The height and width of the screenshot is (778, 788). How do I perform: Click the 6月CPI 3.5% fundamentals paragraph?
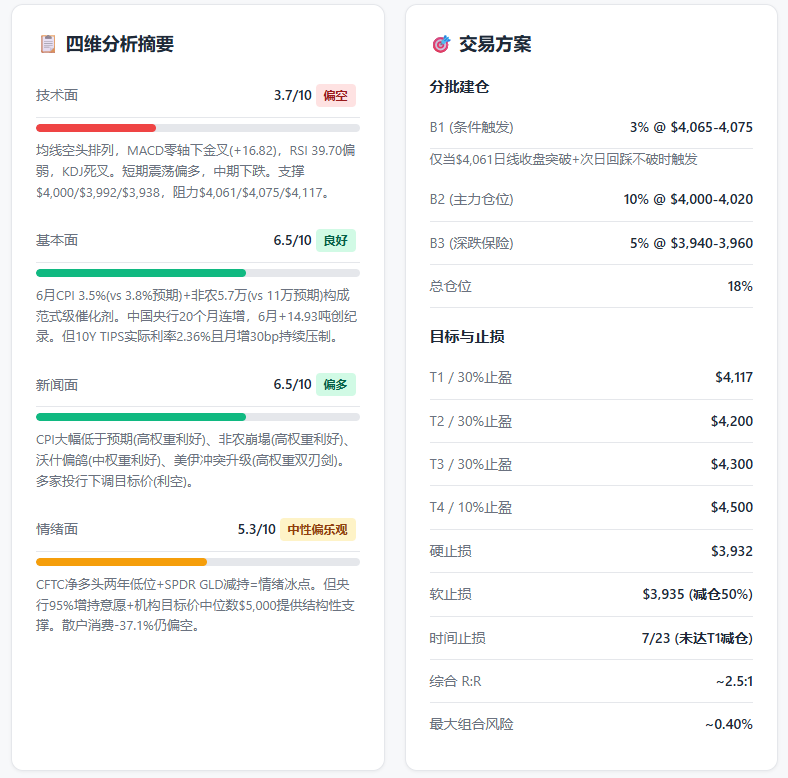196,316
